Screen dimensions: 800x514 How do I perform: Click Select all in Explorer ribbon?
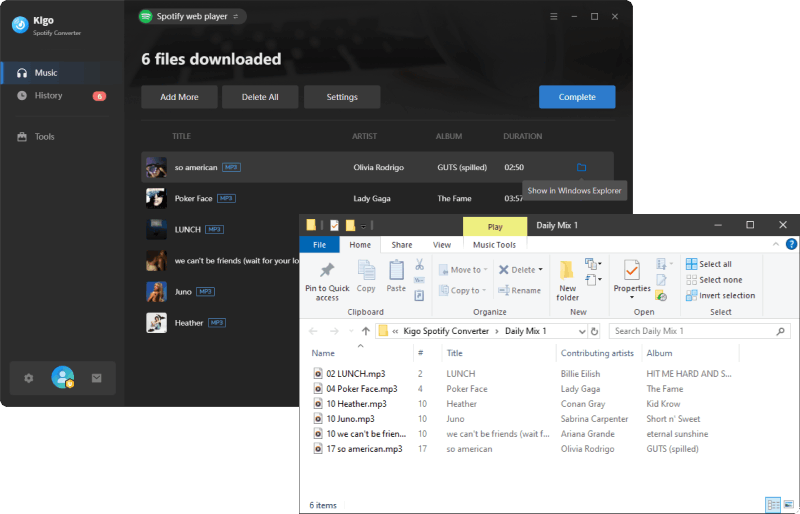709,264
